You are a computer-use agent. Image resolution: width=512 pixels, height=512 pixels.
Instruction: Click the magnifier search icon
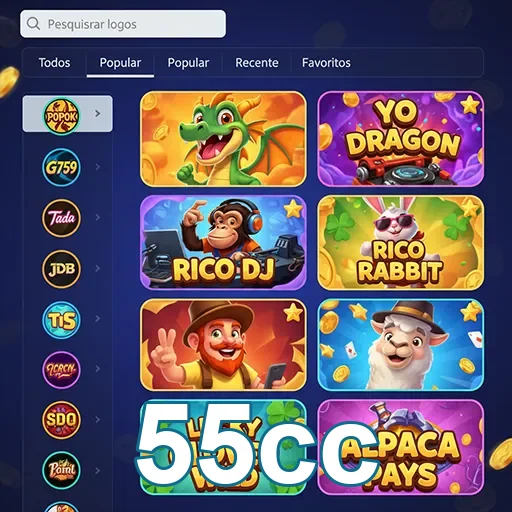(33, 24)
